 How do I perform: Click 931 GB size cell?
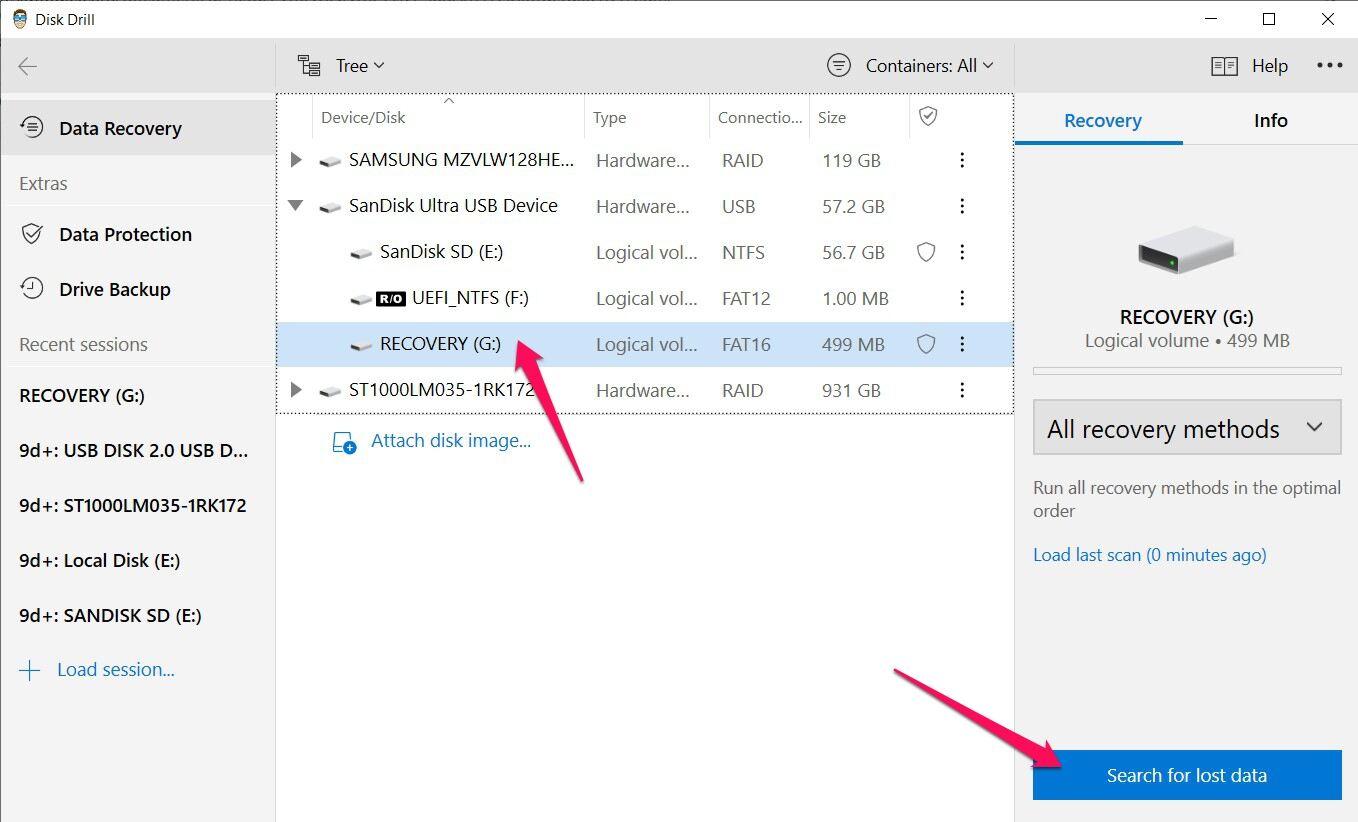851,390
